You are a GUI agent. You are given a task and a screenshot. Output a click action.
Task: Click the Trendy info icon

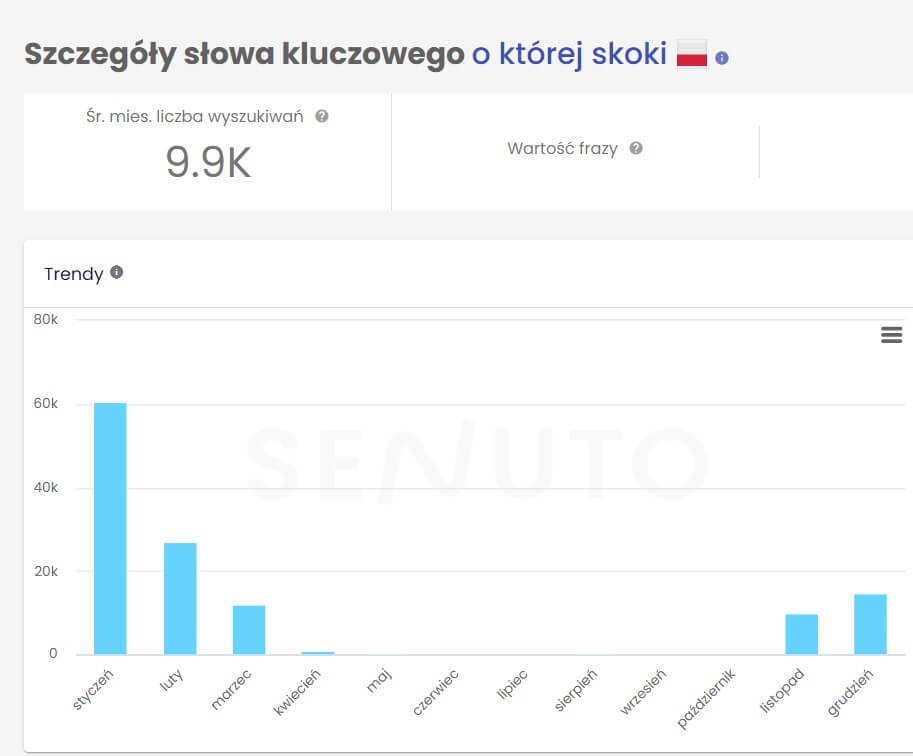117,270
